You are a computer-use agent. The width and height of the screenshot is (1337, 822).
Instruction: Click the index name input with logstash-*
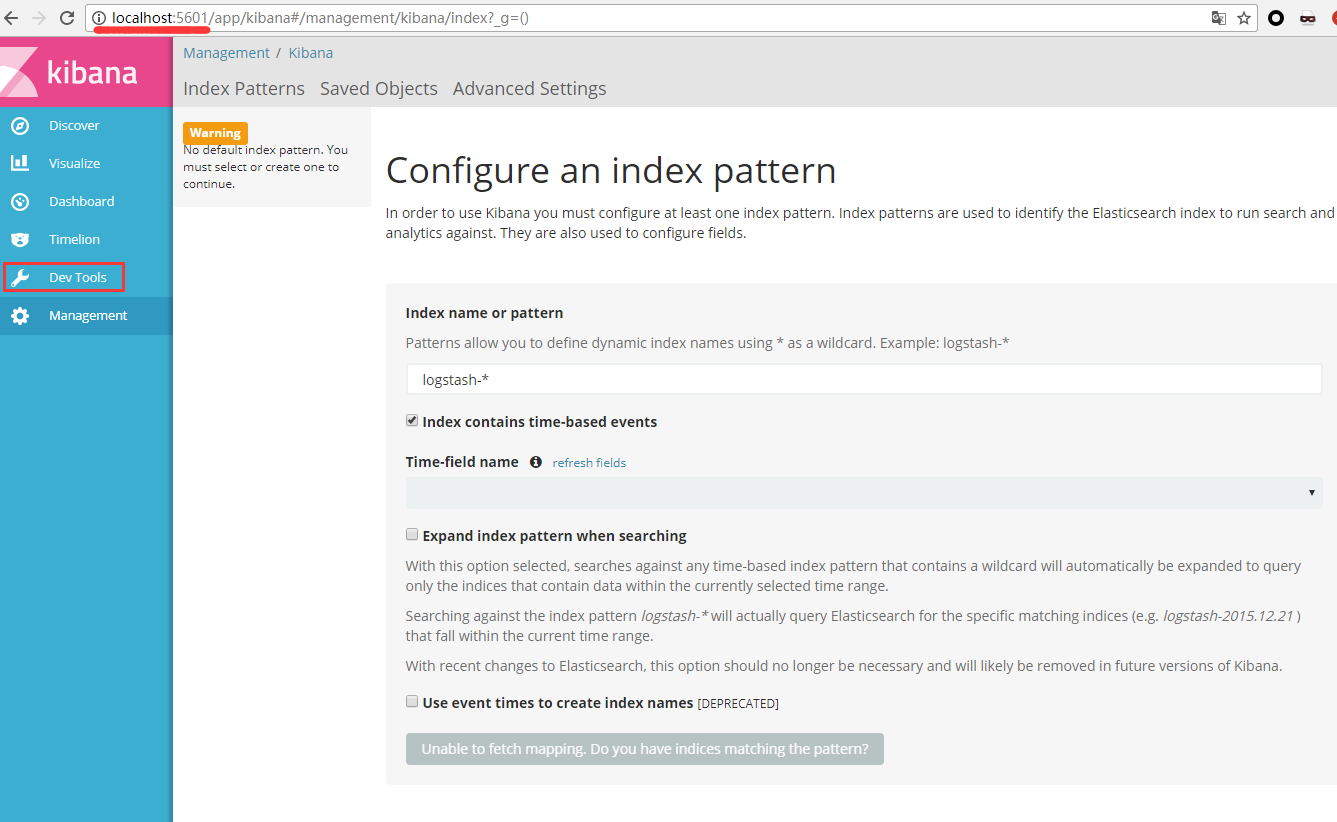[x=864, y=380]
